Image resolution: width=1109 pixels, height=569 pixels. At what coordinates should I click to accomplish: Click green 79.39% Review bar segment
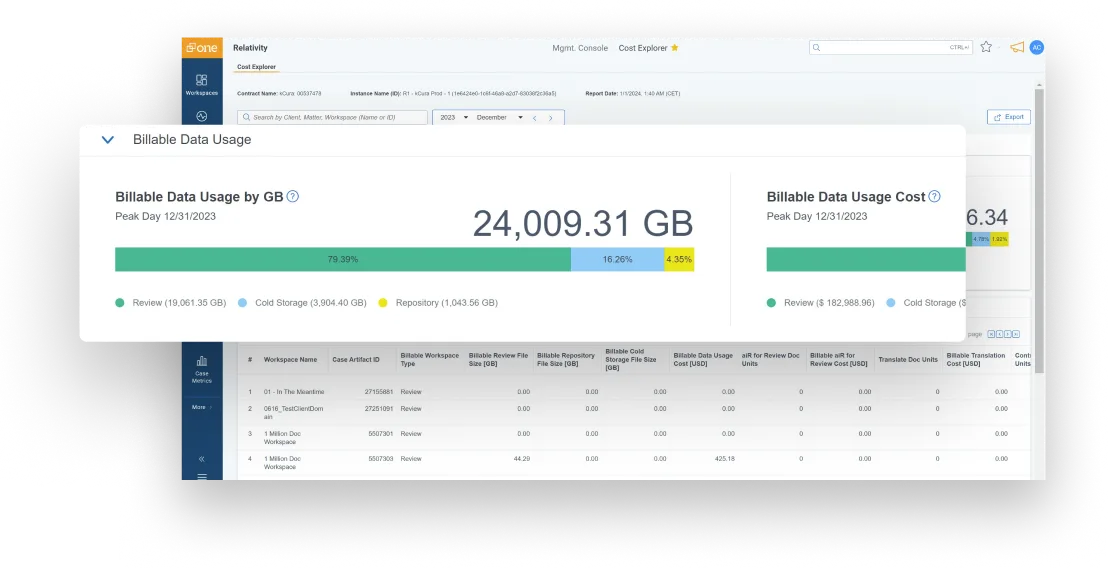[x=343, y=259]
